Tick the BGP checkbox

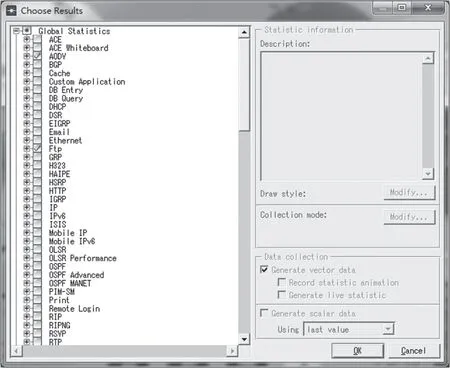37,64
